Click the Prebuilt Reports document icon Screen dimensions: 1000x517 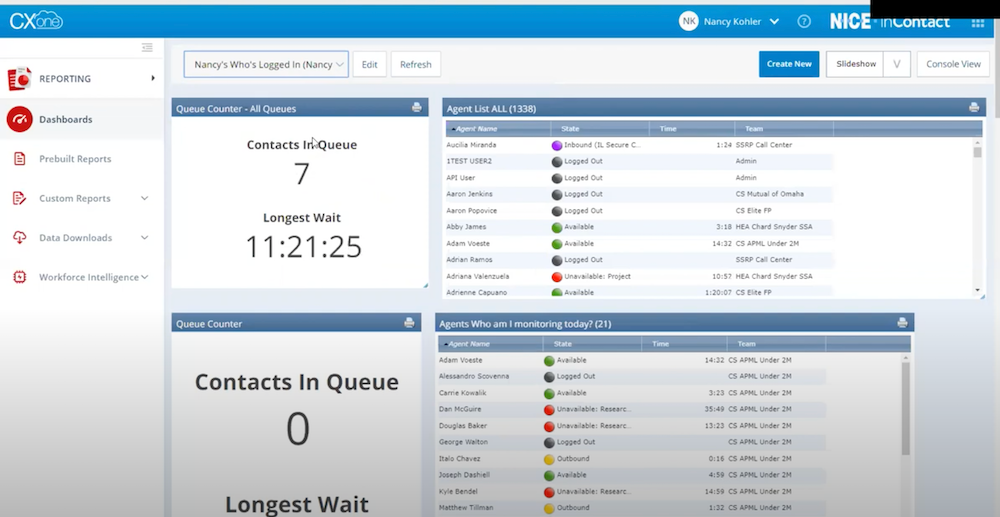tap(20, 159)
